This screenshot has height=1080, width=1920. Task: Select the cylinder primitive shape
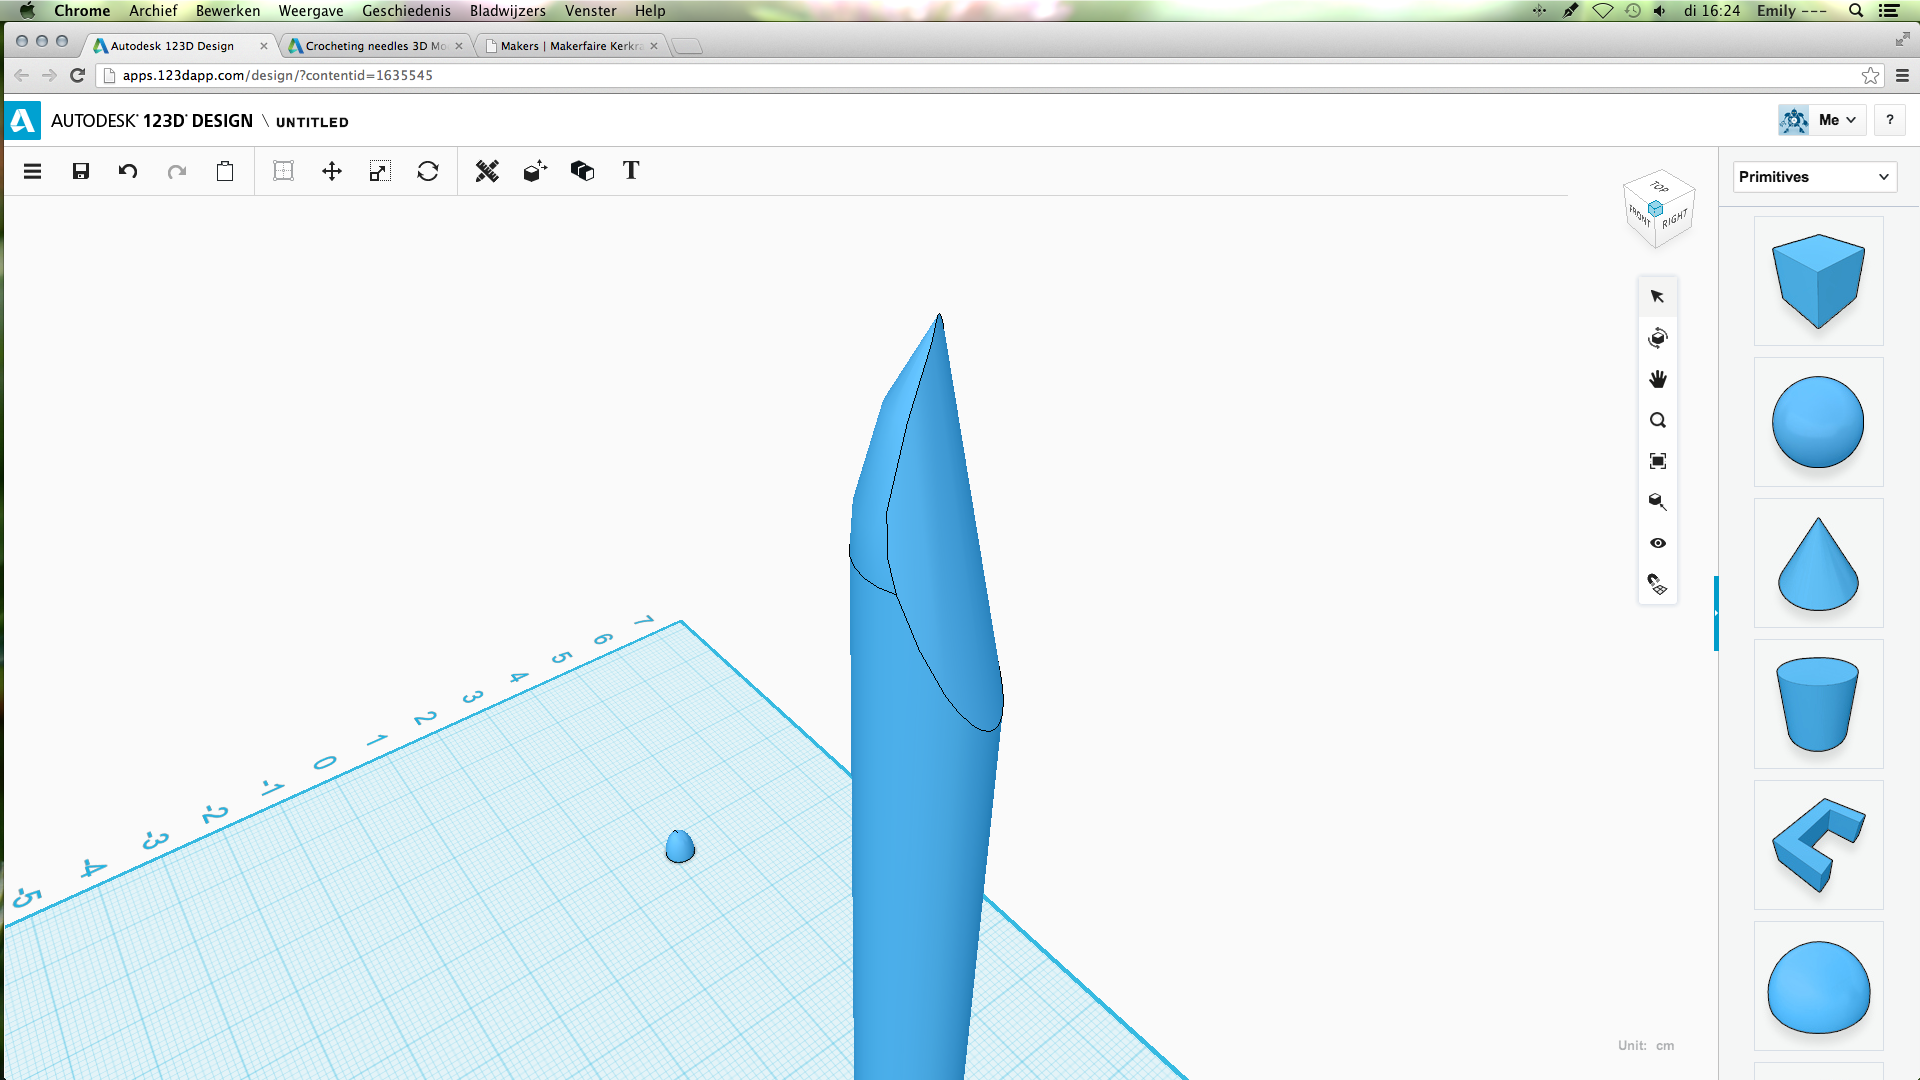[1817, 703]
